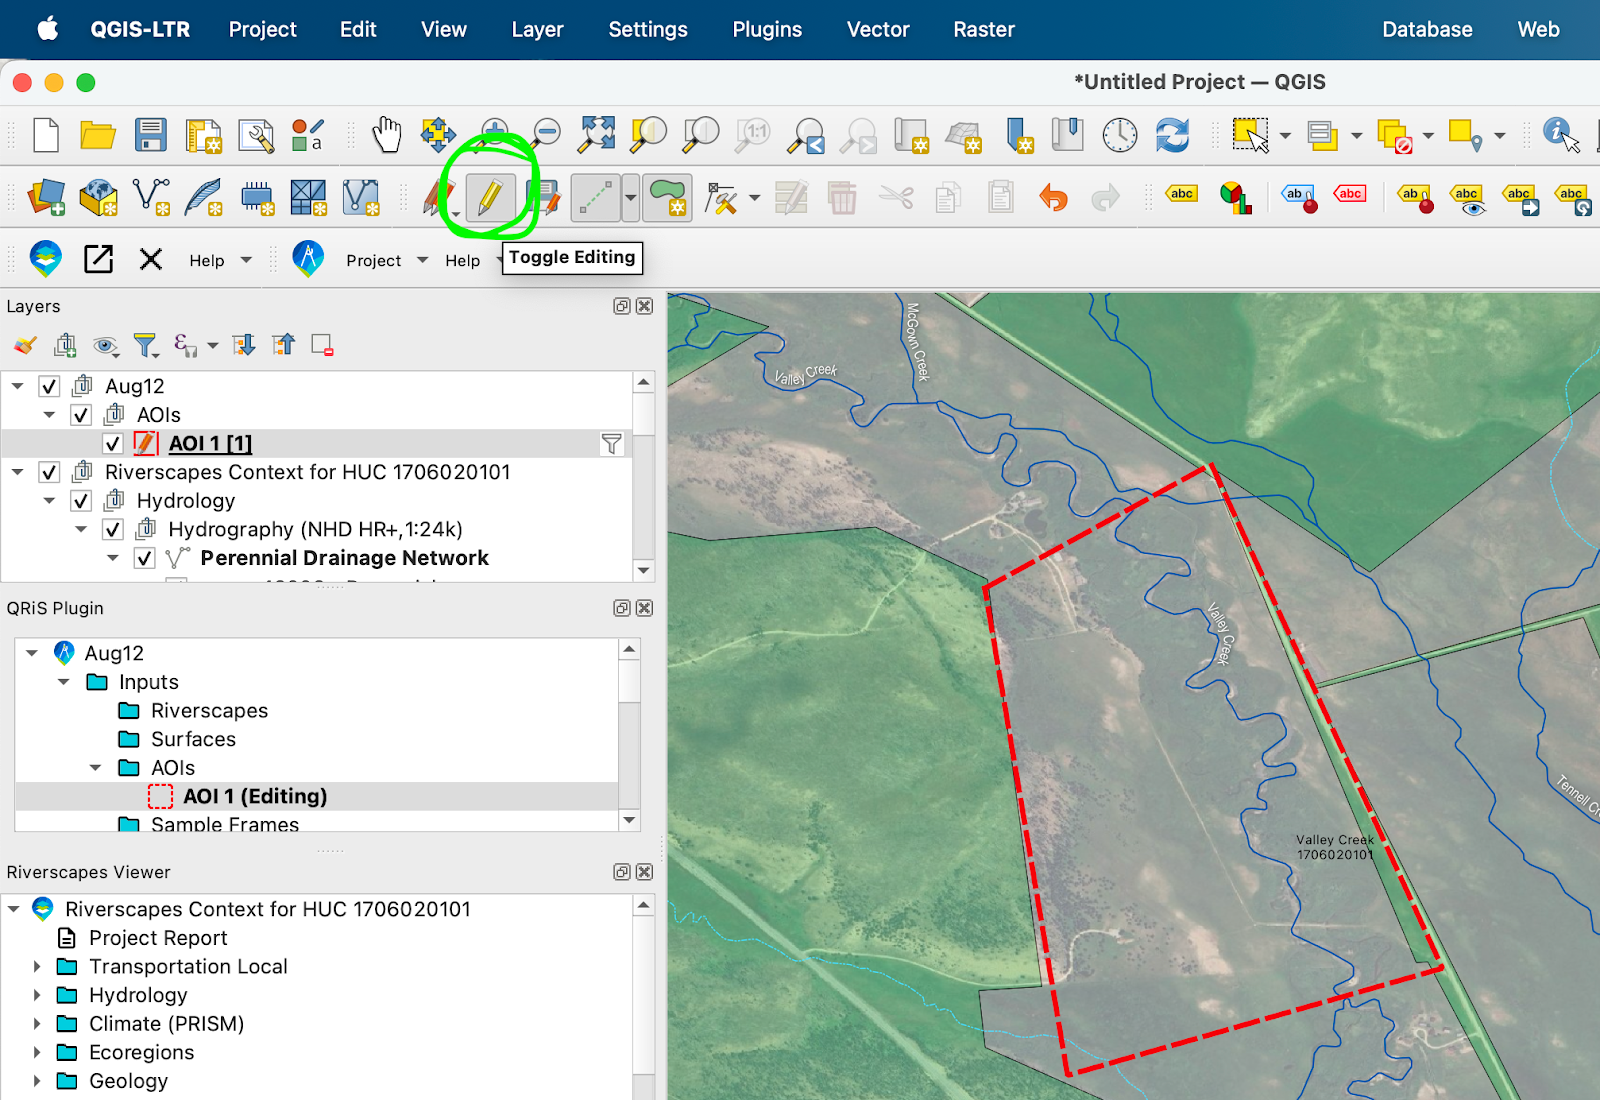Click the Undo arrow icon
Viewport: 1600px width, 1100px height.
point(1053,197)
